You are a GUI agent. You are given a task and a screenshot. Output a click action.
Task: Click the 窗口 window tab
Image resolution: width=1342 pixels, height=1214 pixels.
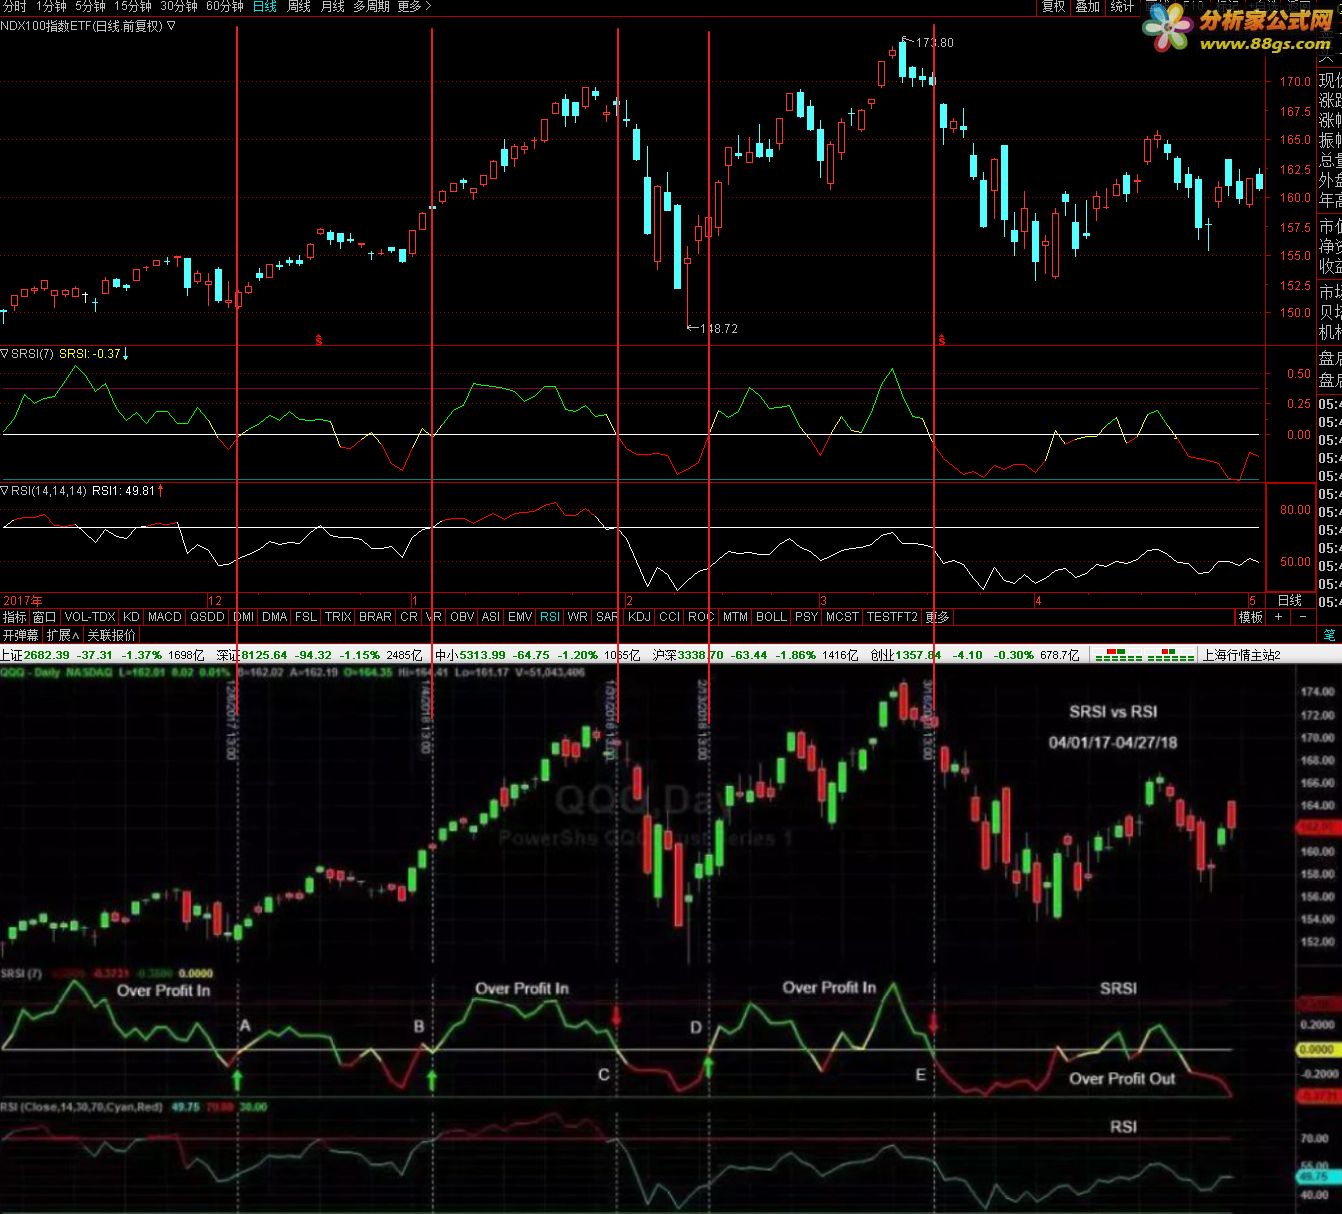click(x=45, y=617)
